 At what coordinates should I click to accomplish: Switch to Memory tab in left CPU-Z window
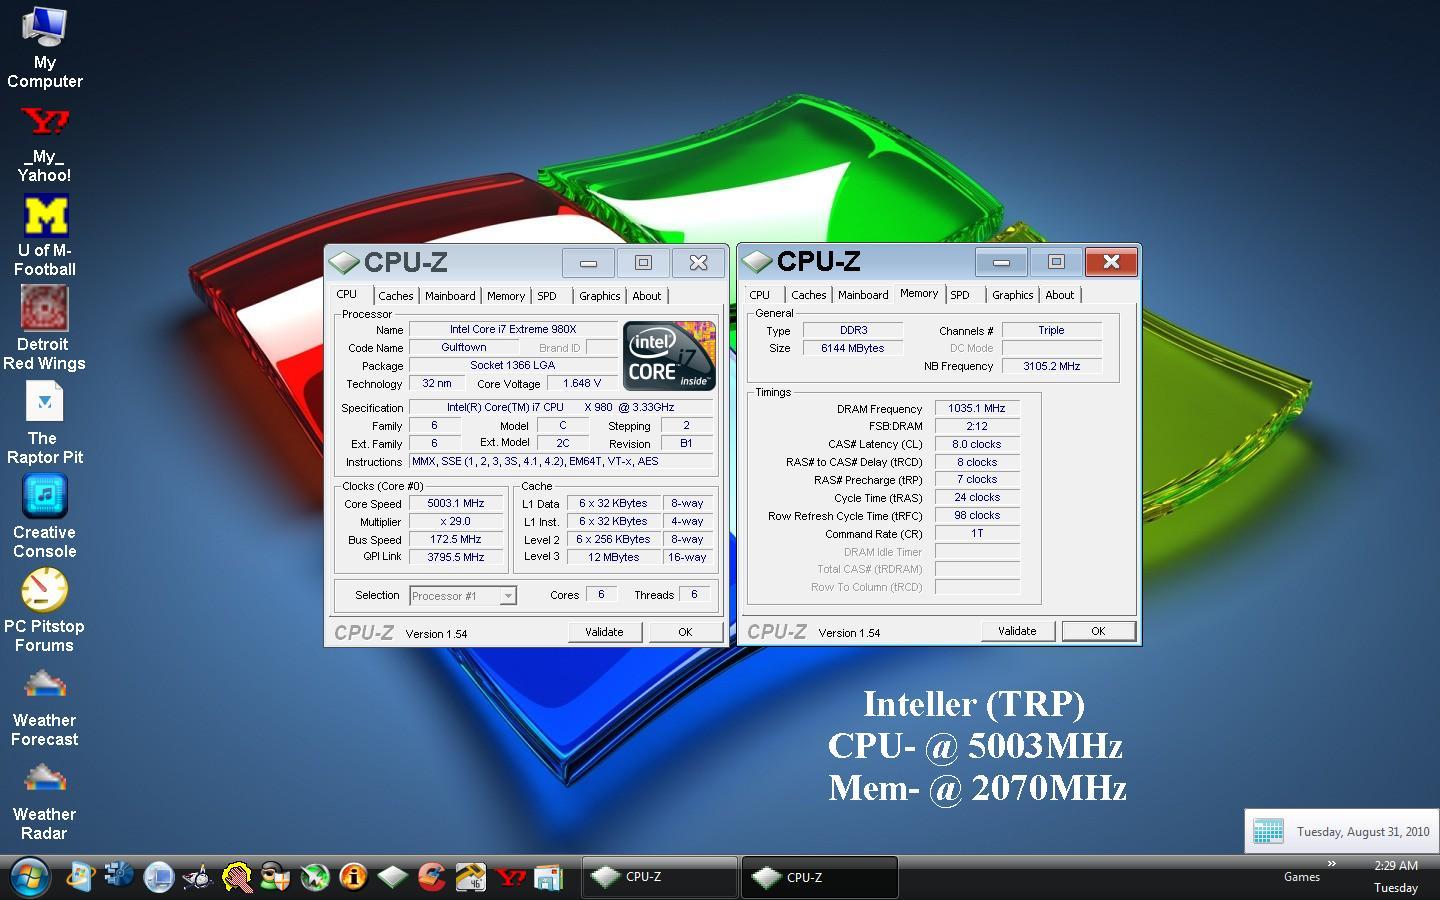(x=506, y=296)
